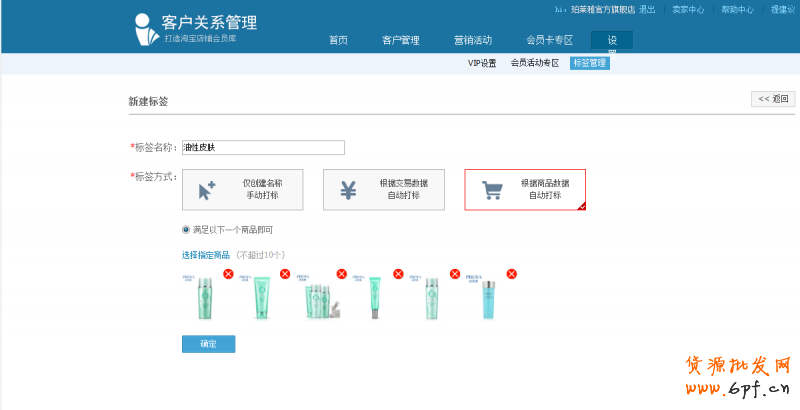800x410 pixels.
Task: Delete the third product set using red X
Action: [342, 274]
